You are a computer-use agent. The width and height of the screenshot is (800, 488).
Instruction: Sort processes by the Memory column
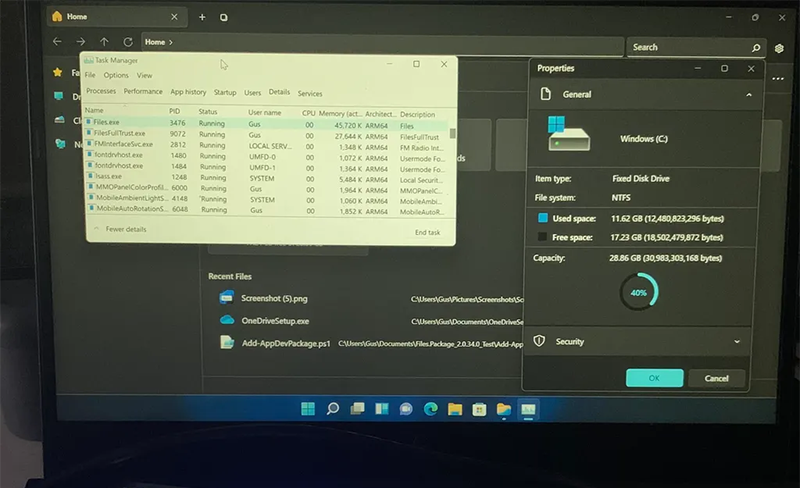[x=339, y=113]
